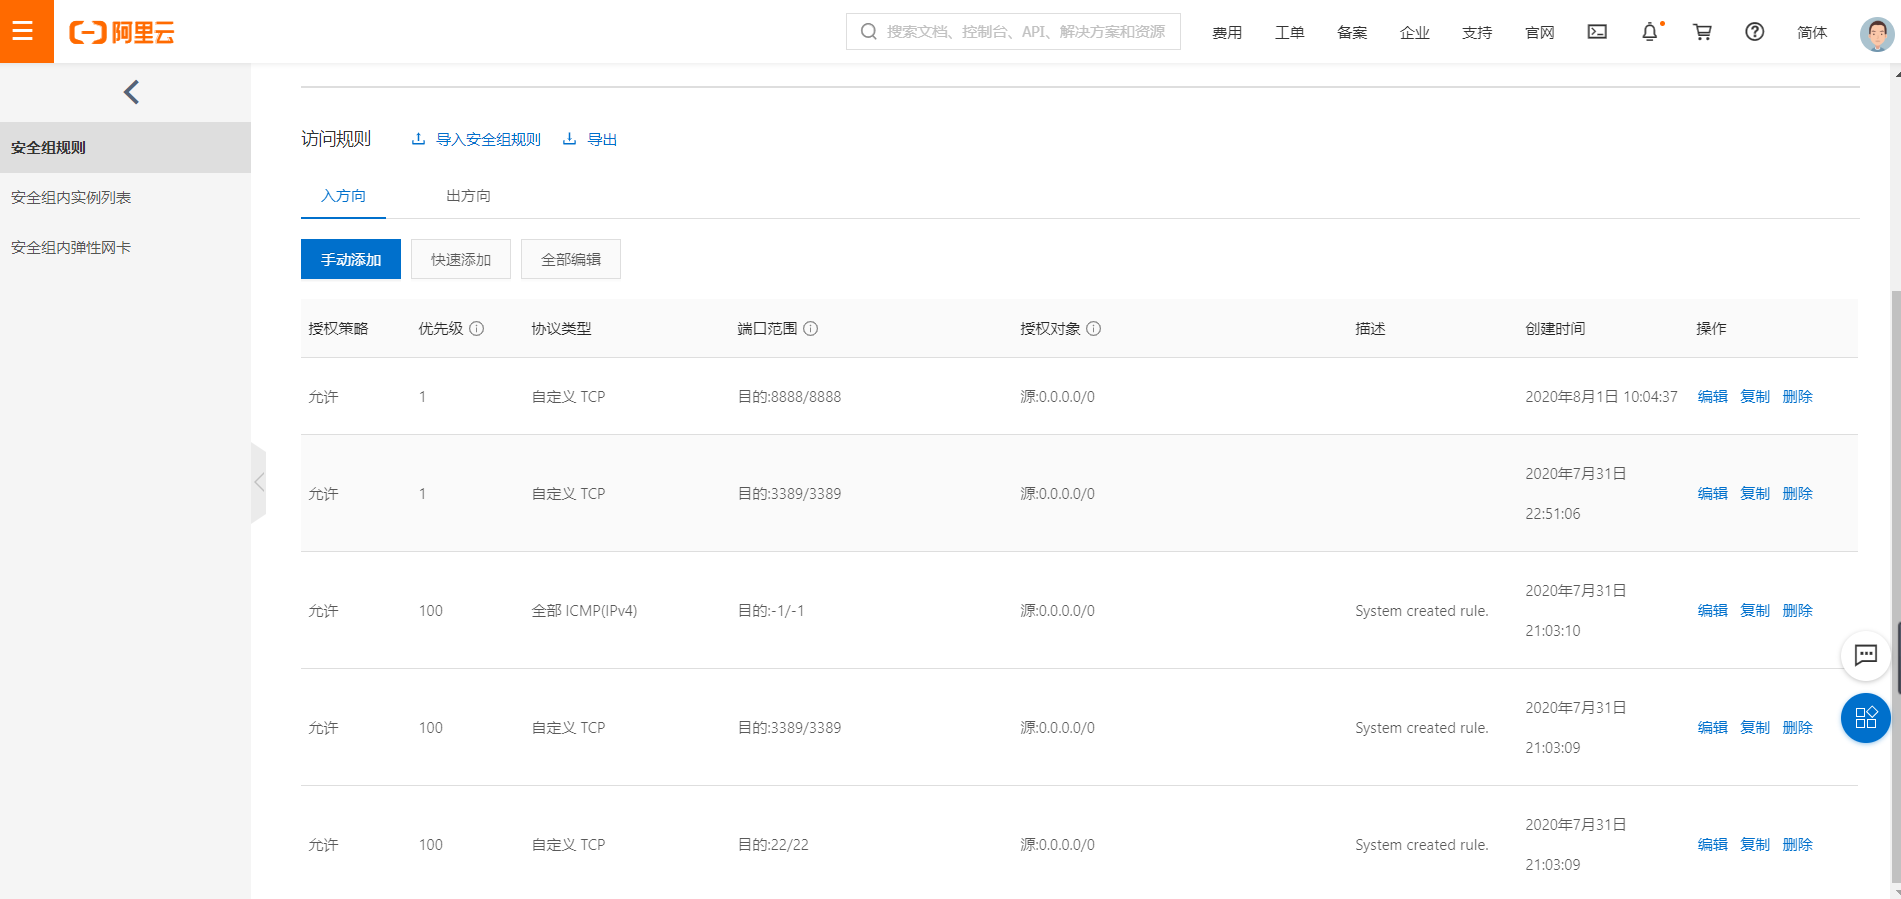Open the 备案 menu
This screenshot has height=899, width=1901.
[x=1352, y=33]
